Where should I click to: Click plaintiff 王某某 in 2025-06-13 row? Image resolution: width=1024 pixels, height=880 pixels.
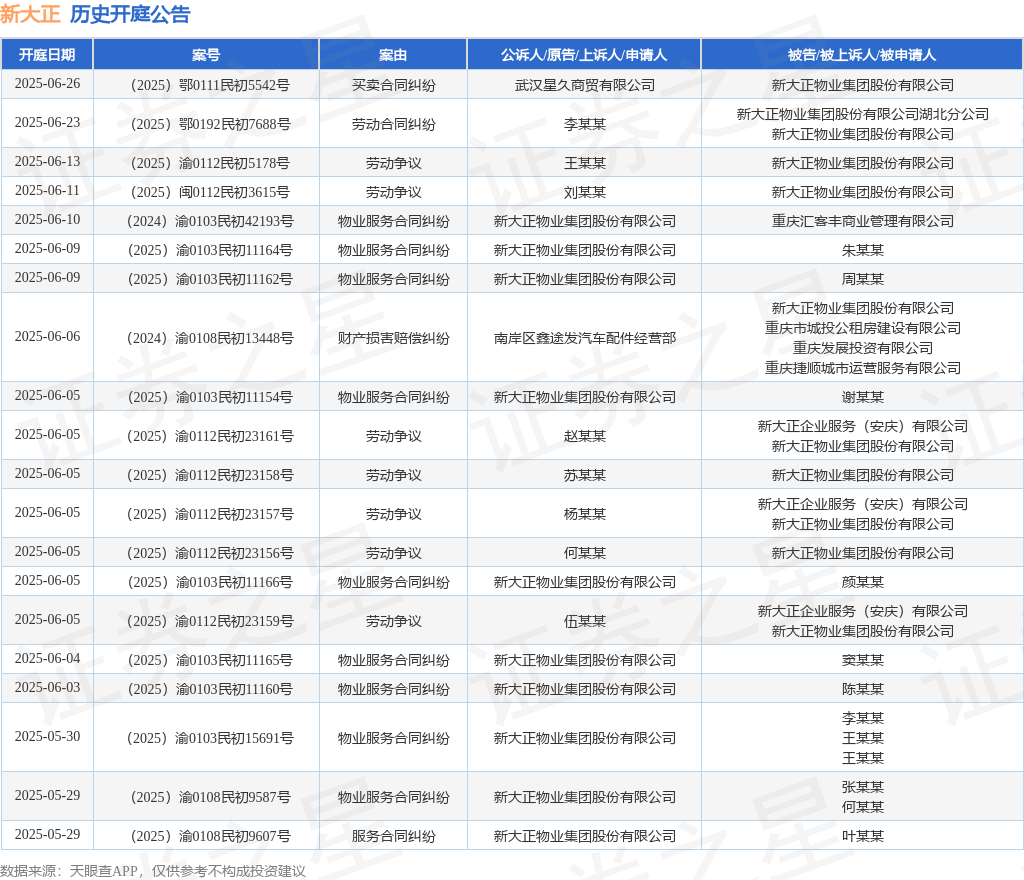584,163
